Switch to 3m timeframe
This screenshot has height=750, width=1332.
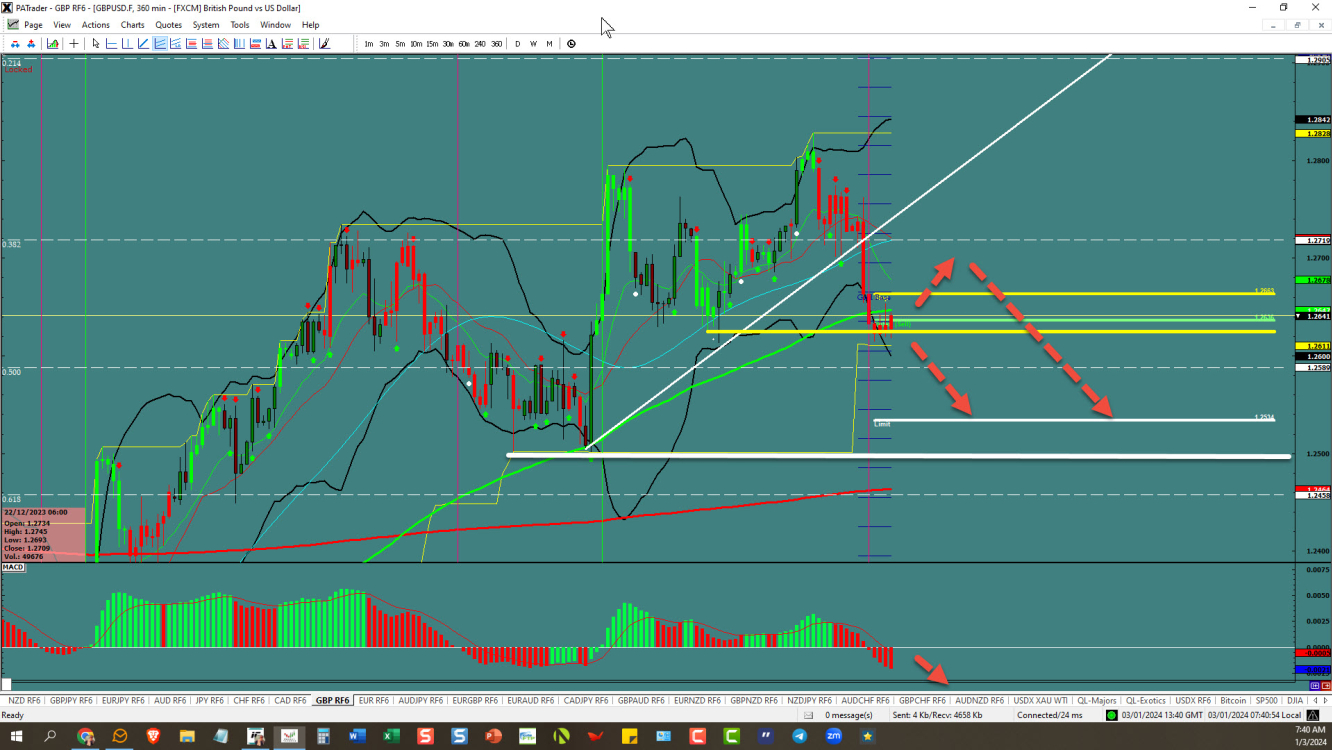[x=384, y=43]
